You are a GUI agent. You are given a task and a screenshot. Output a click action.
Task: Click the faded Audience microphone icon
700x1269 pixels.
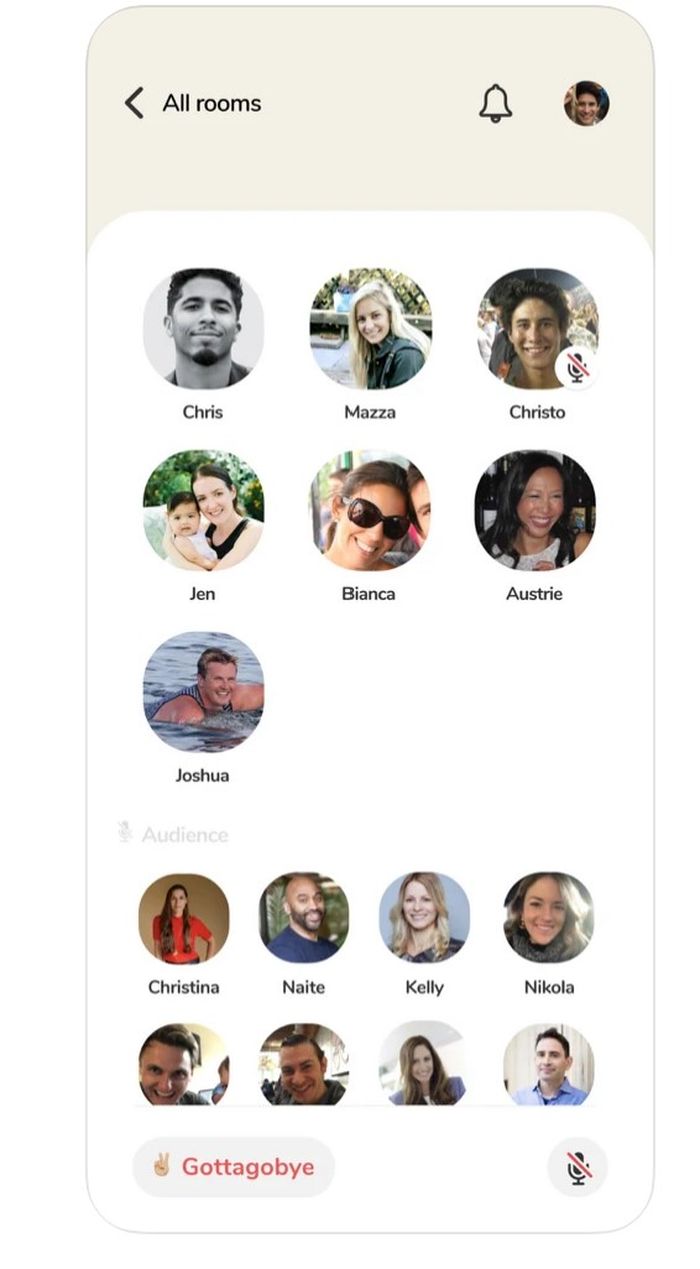click(x=125, y=832)
